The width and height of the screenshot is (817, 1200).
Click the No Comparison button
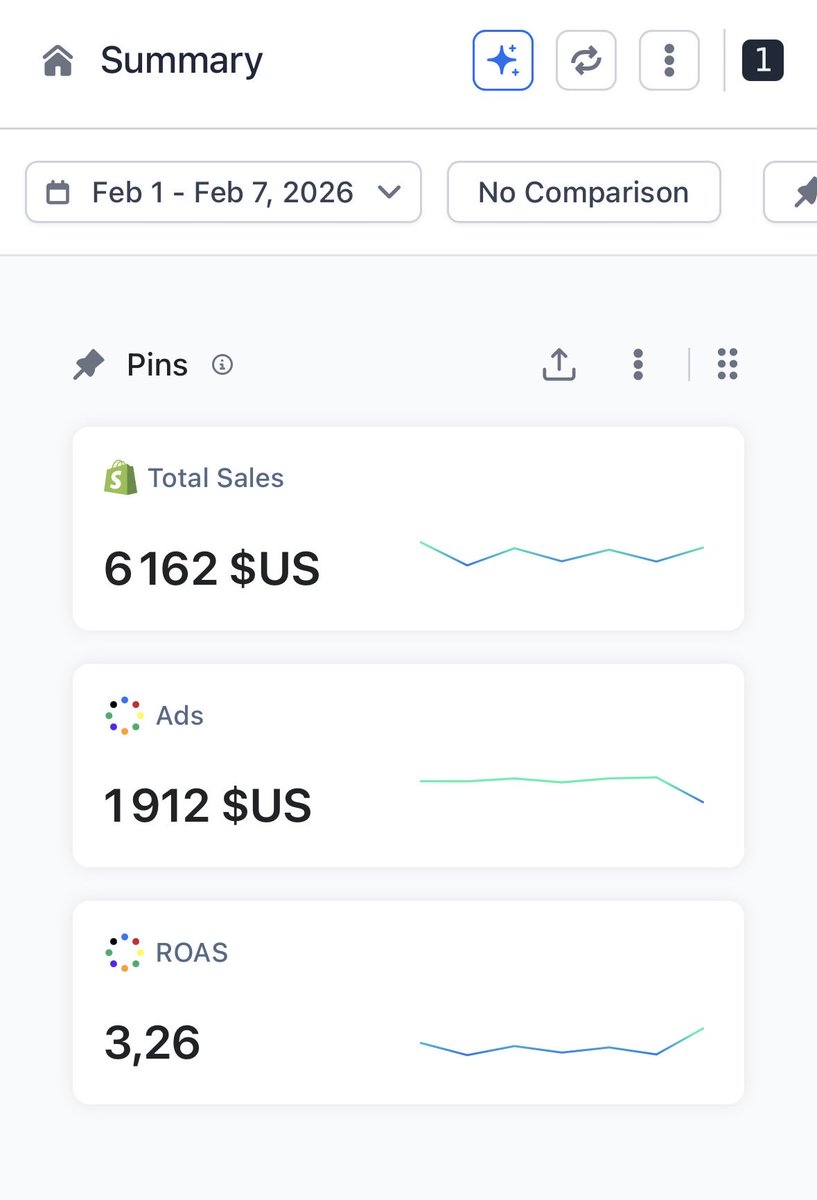[x=584, y=192]
